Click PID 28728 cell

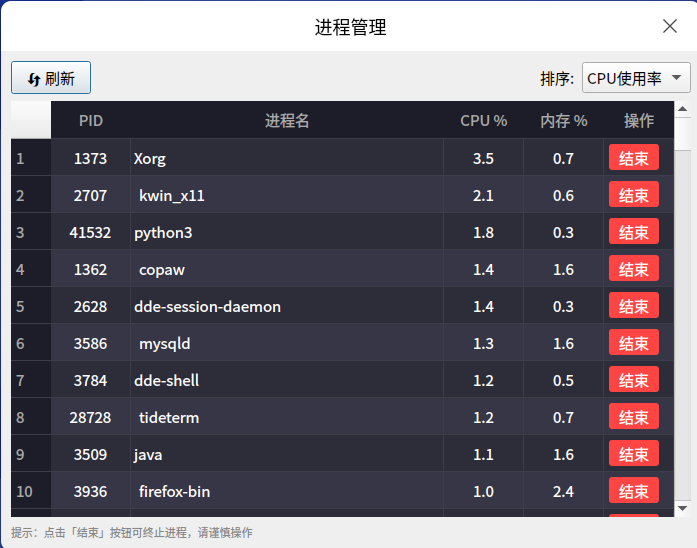[91, 417]
